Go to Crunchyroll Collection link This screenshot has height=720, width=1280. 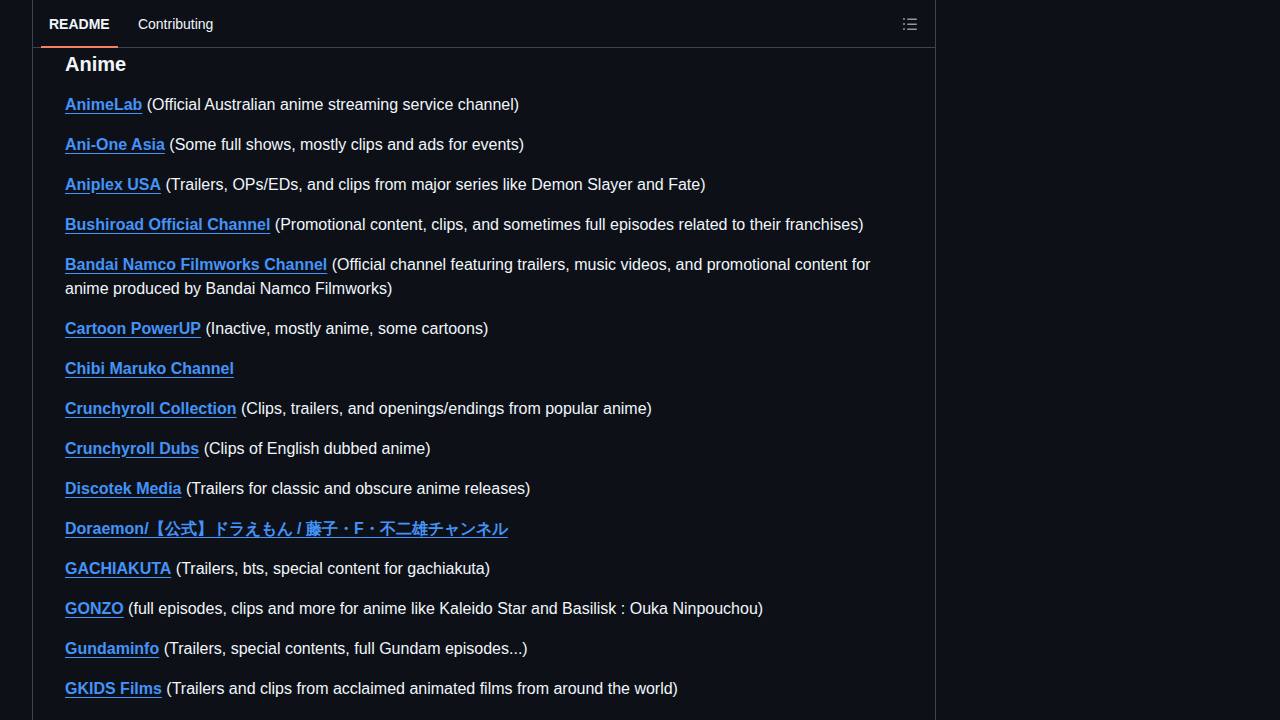tap(150, 409)
